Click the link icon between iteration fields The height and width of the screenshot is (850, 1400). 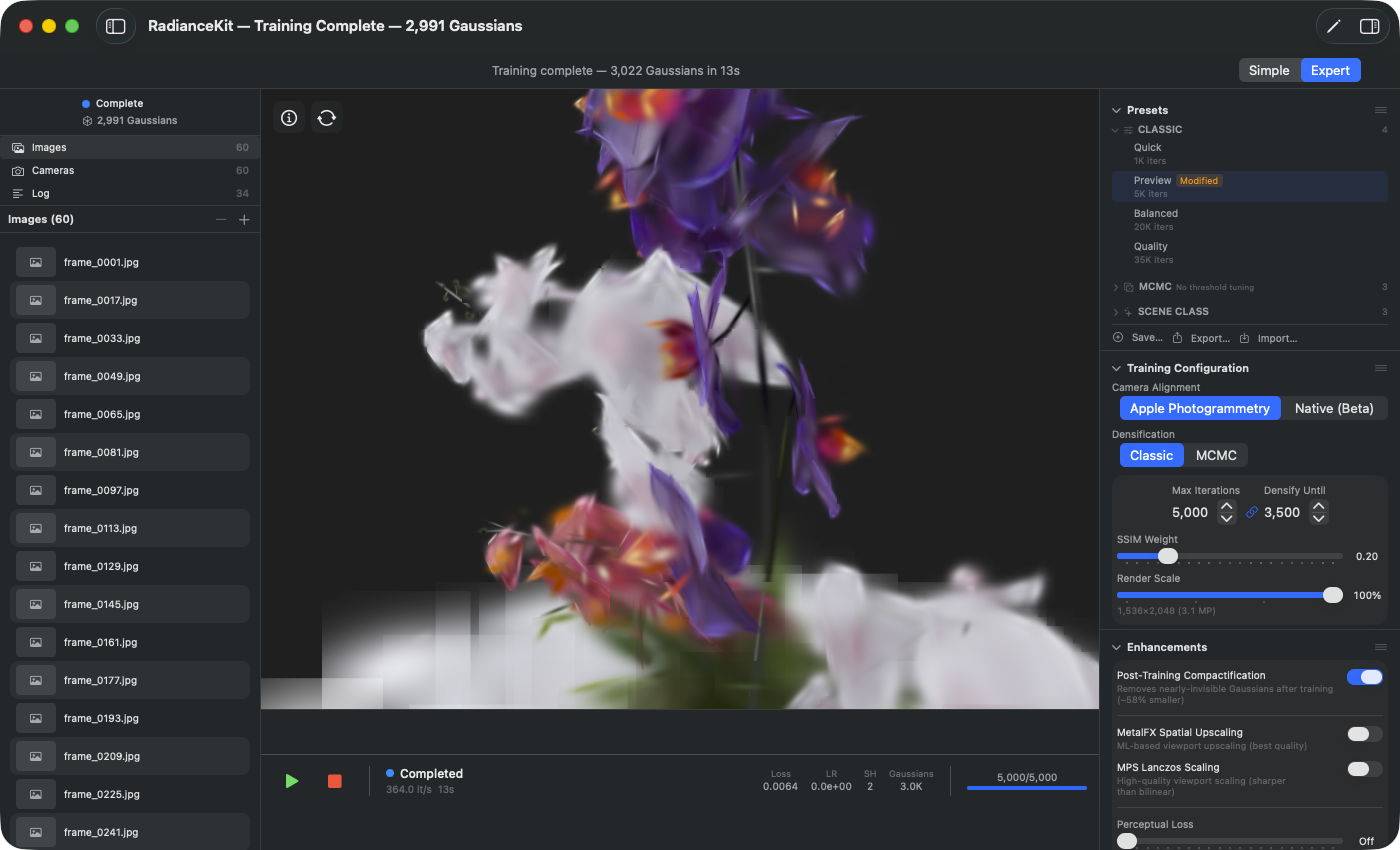1251,512
